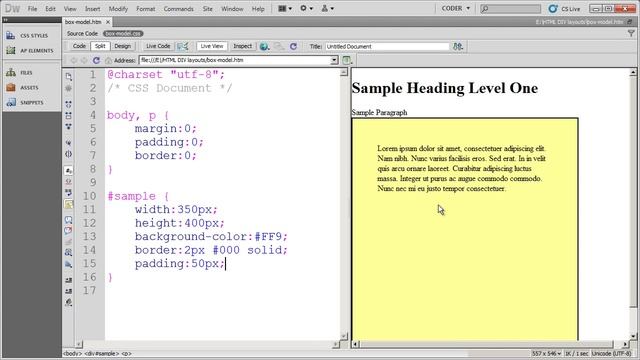The width and height of the screenshot is (640, 360).
Task: Click the home icon beside Address
Action: 109,60
